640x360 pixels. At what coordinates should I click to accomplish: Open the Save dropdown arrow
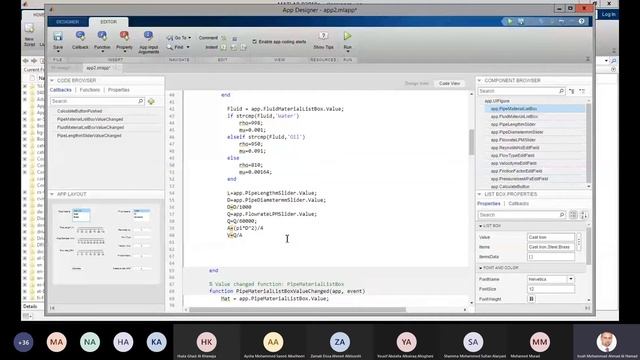pos(58,51)
